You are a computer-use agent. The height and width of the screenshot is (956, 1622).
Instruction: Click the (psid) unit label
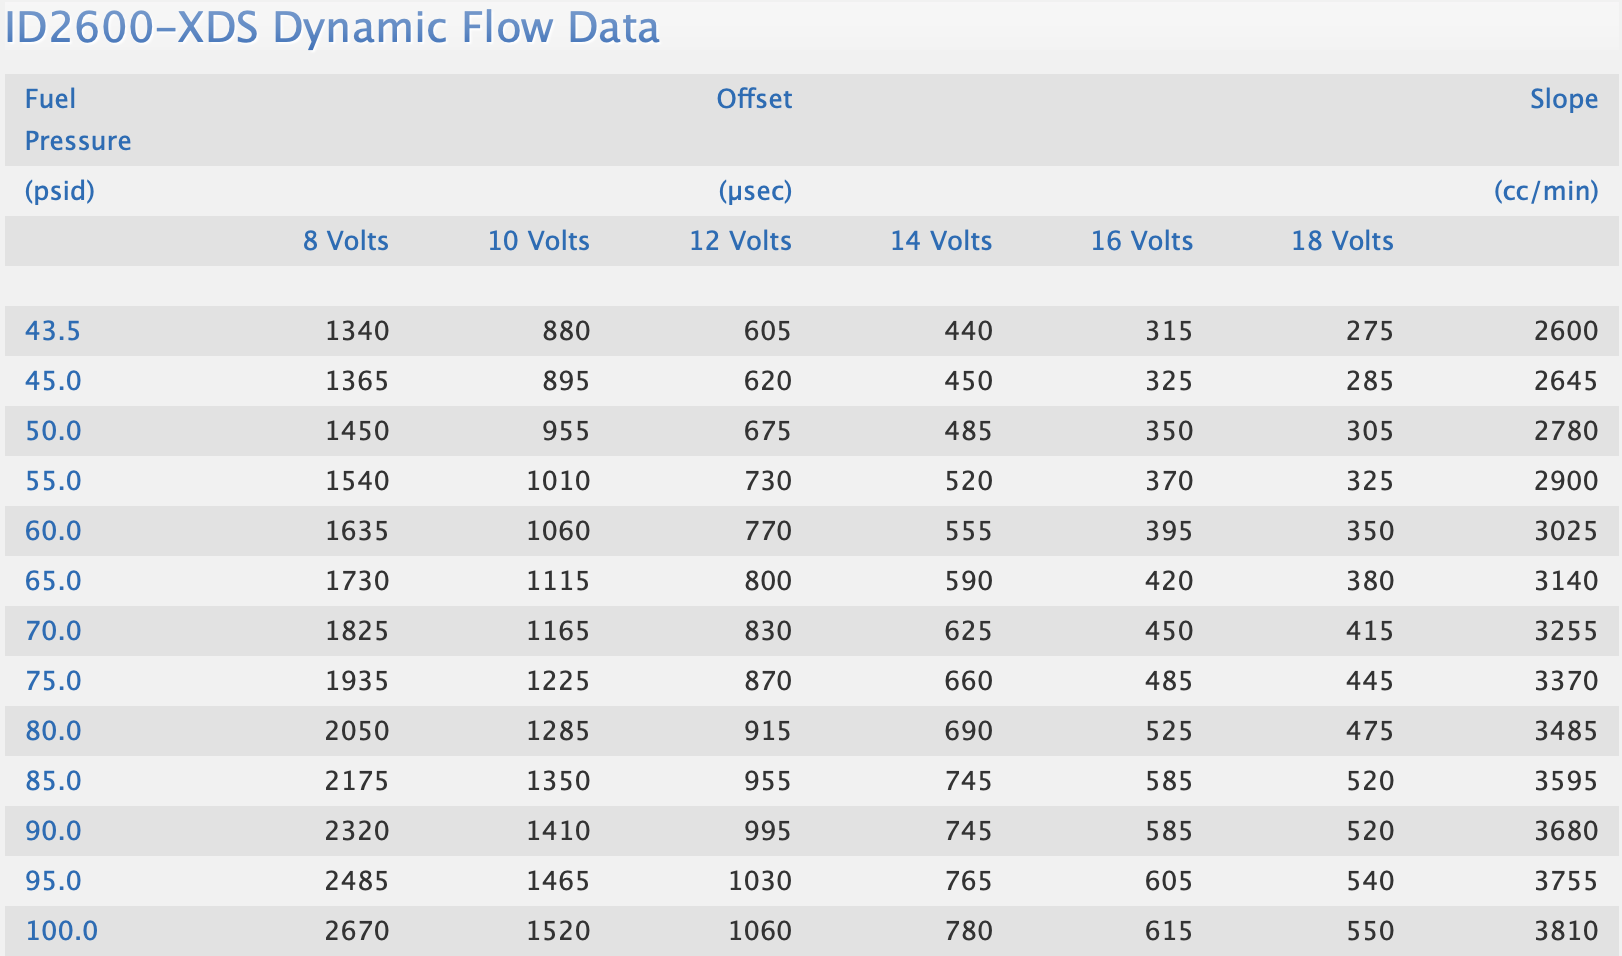pos(59,191)
